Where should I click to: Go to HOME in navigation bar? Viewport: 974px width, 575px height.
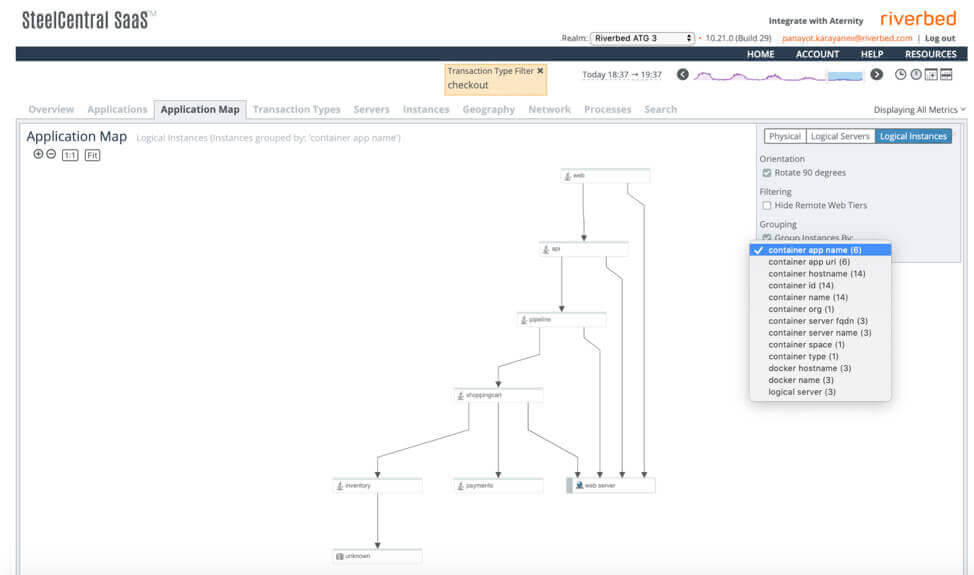(760, 54)
